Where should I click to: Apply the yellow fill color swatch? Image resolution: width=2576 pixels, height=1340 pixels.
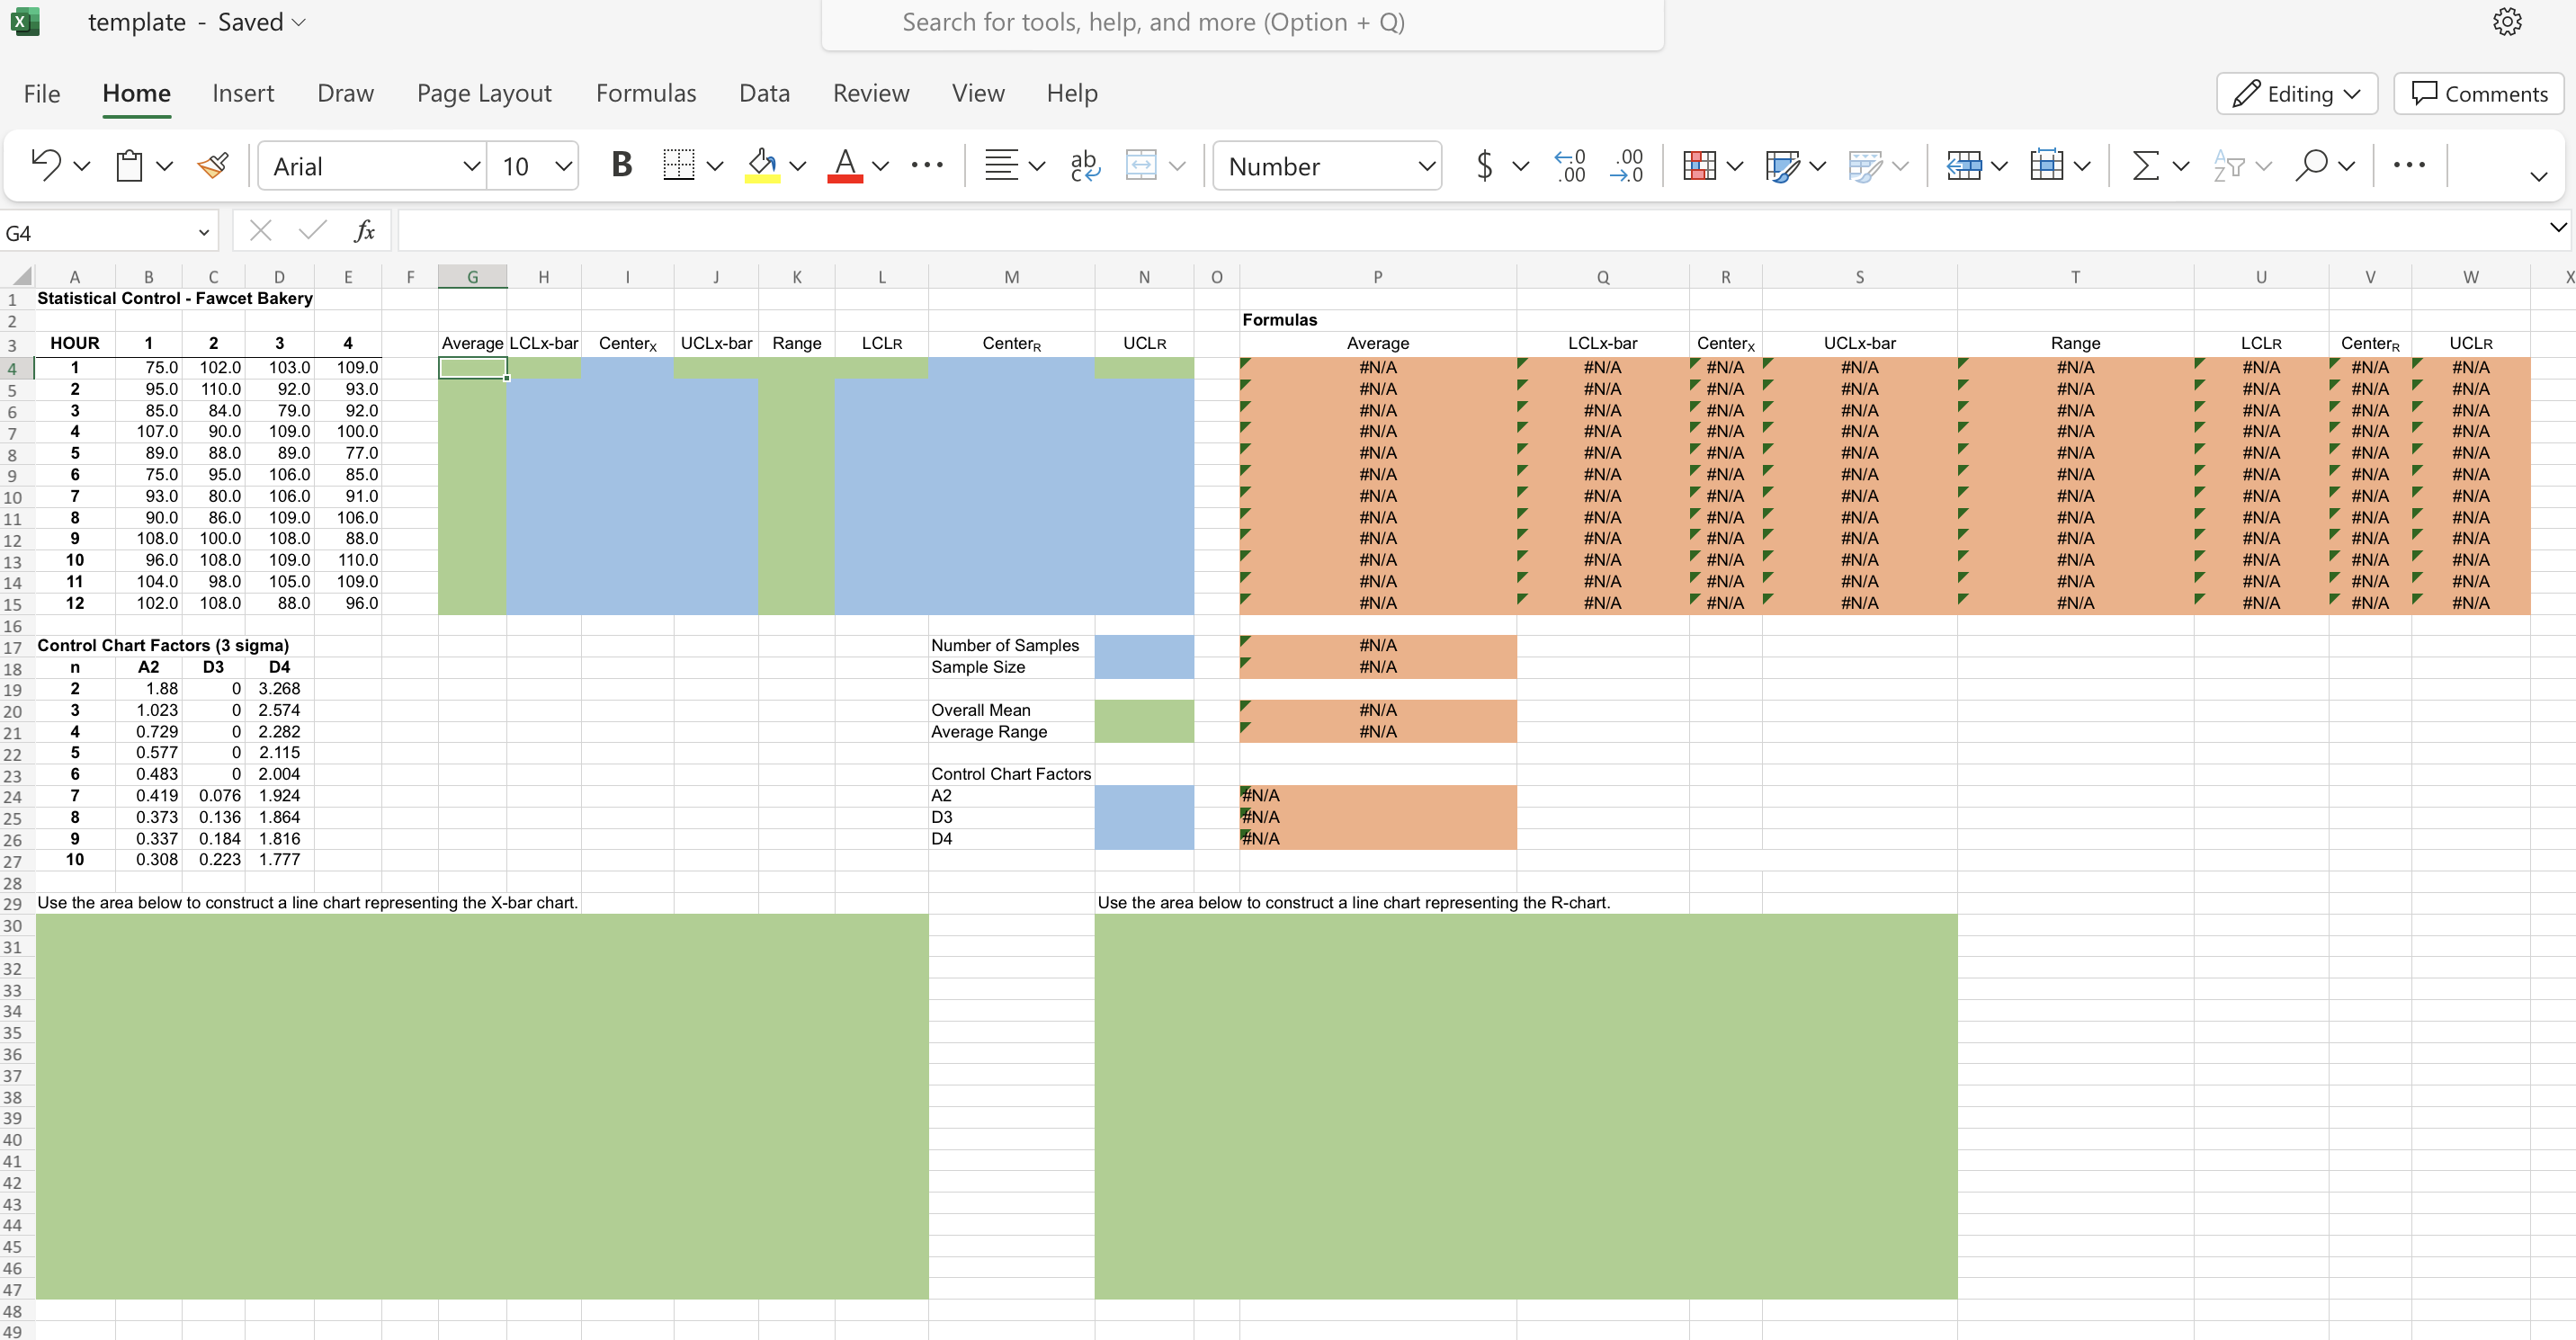coord(762,165)
